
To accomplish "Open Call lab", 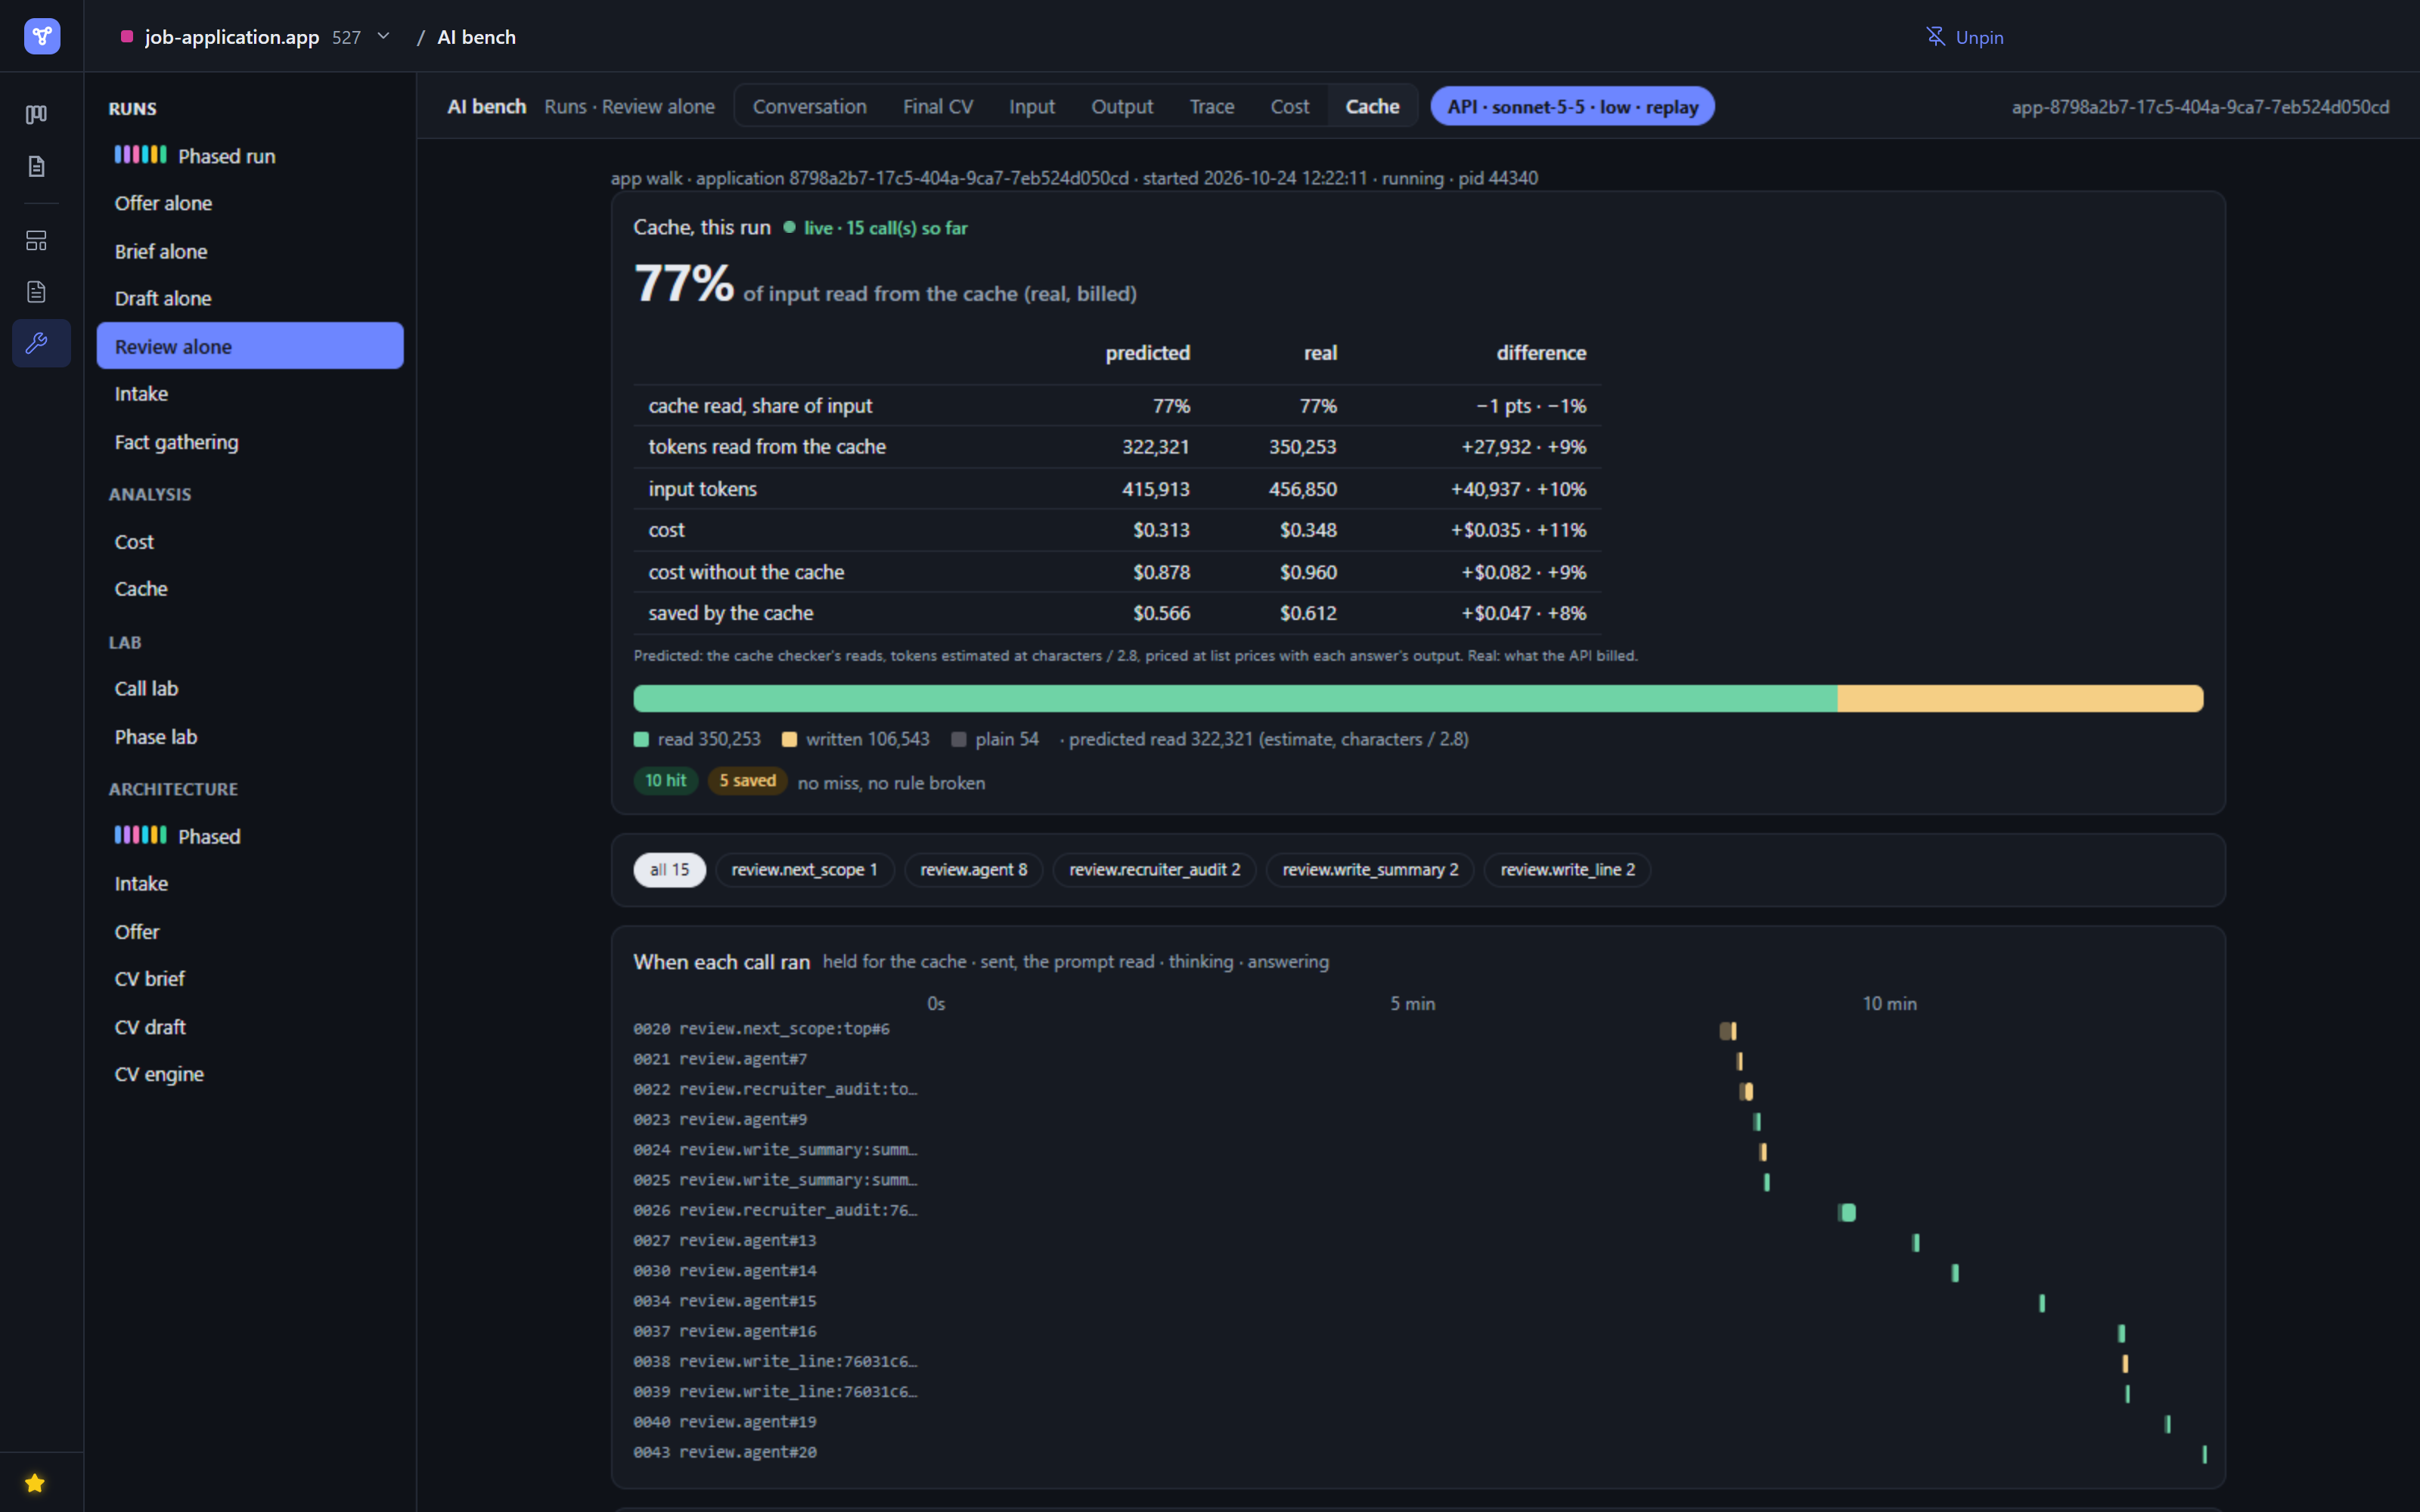I will 250,689.
